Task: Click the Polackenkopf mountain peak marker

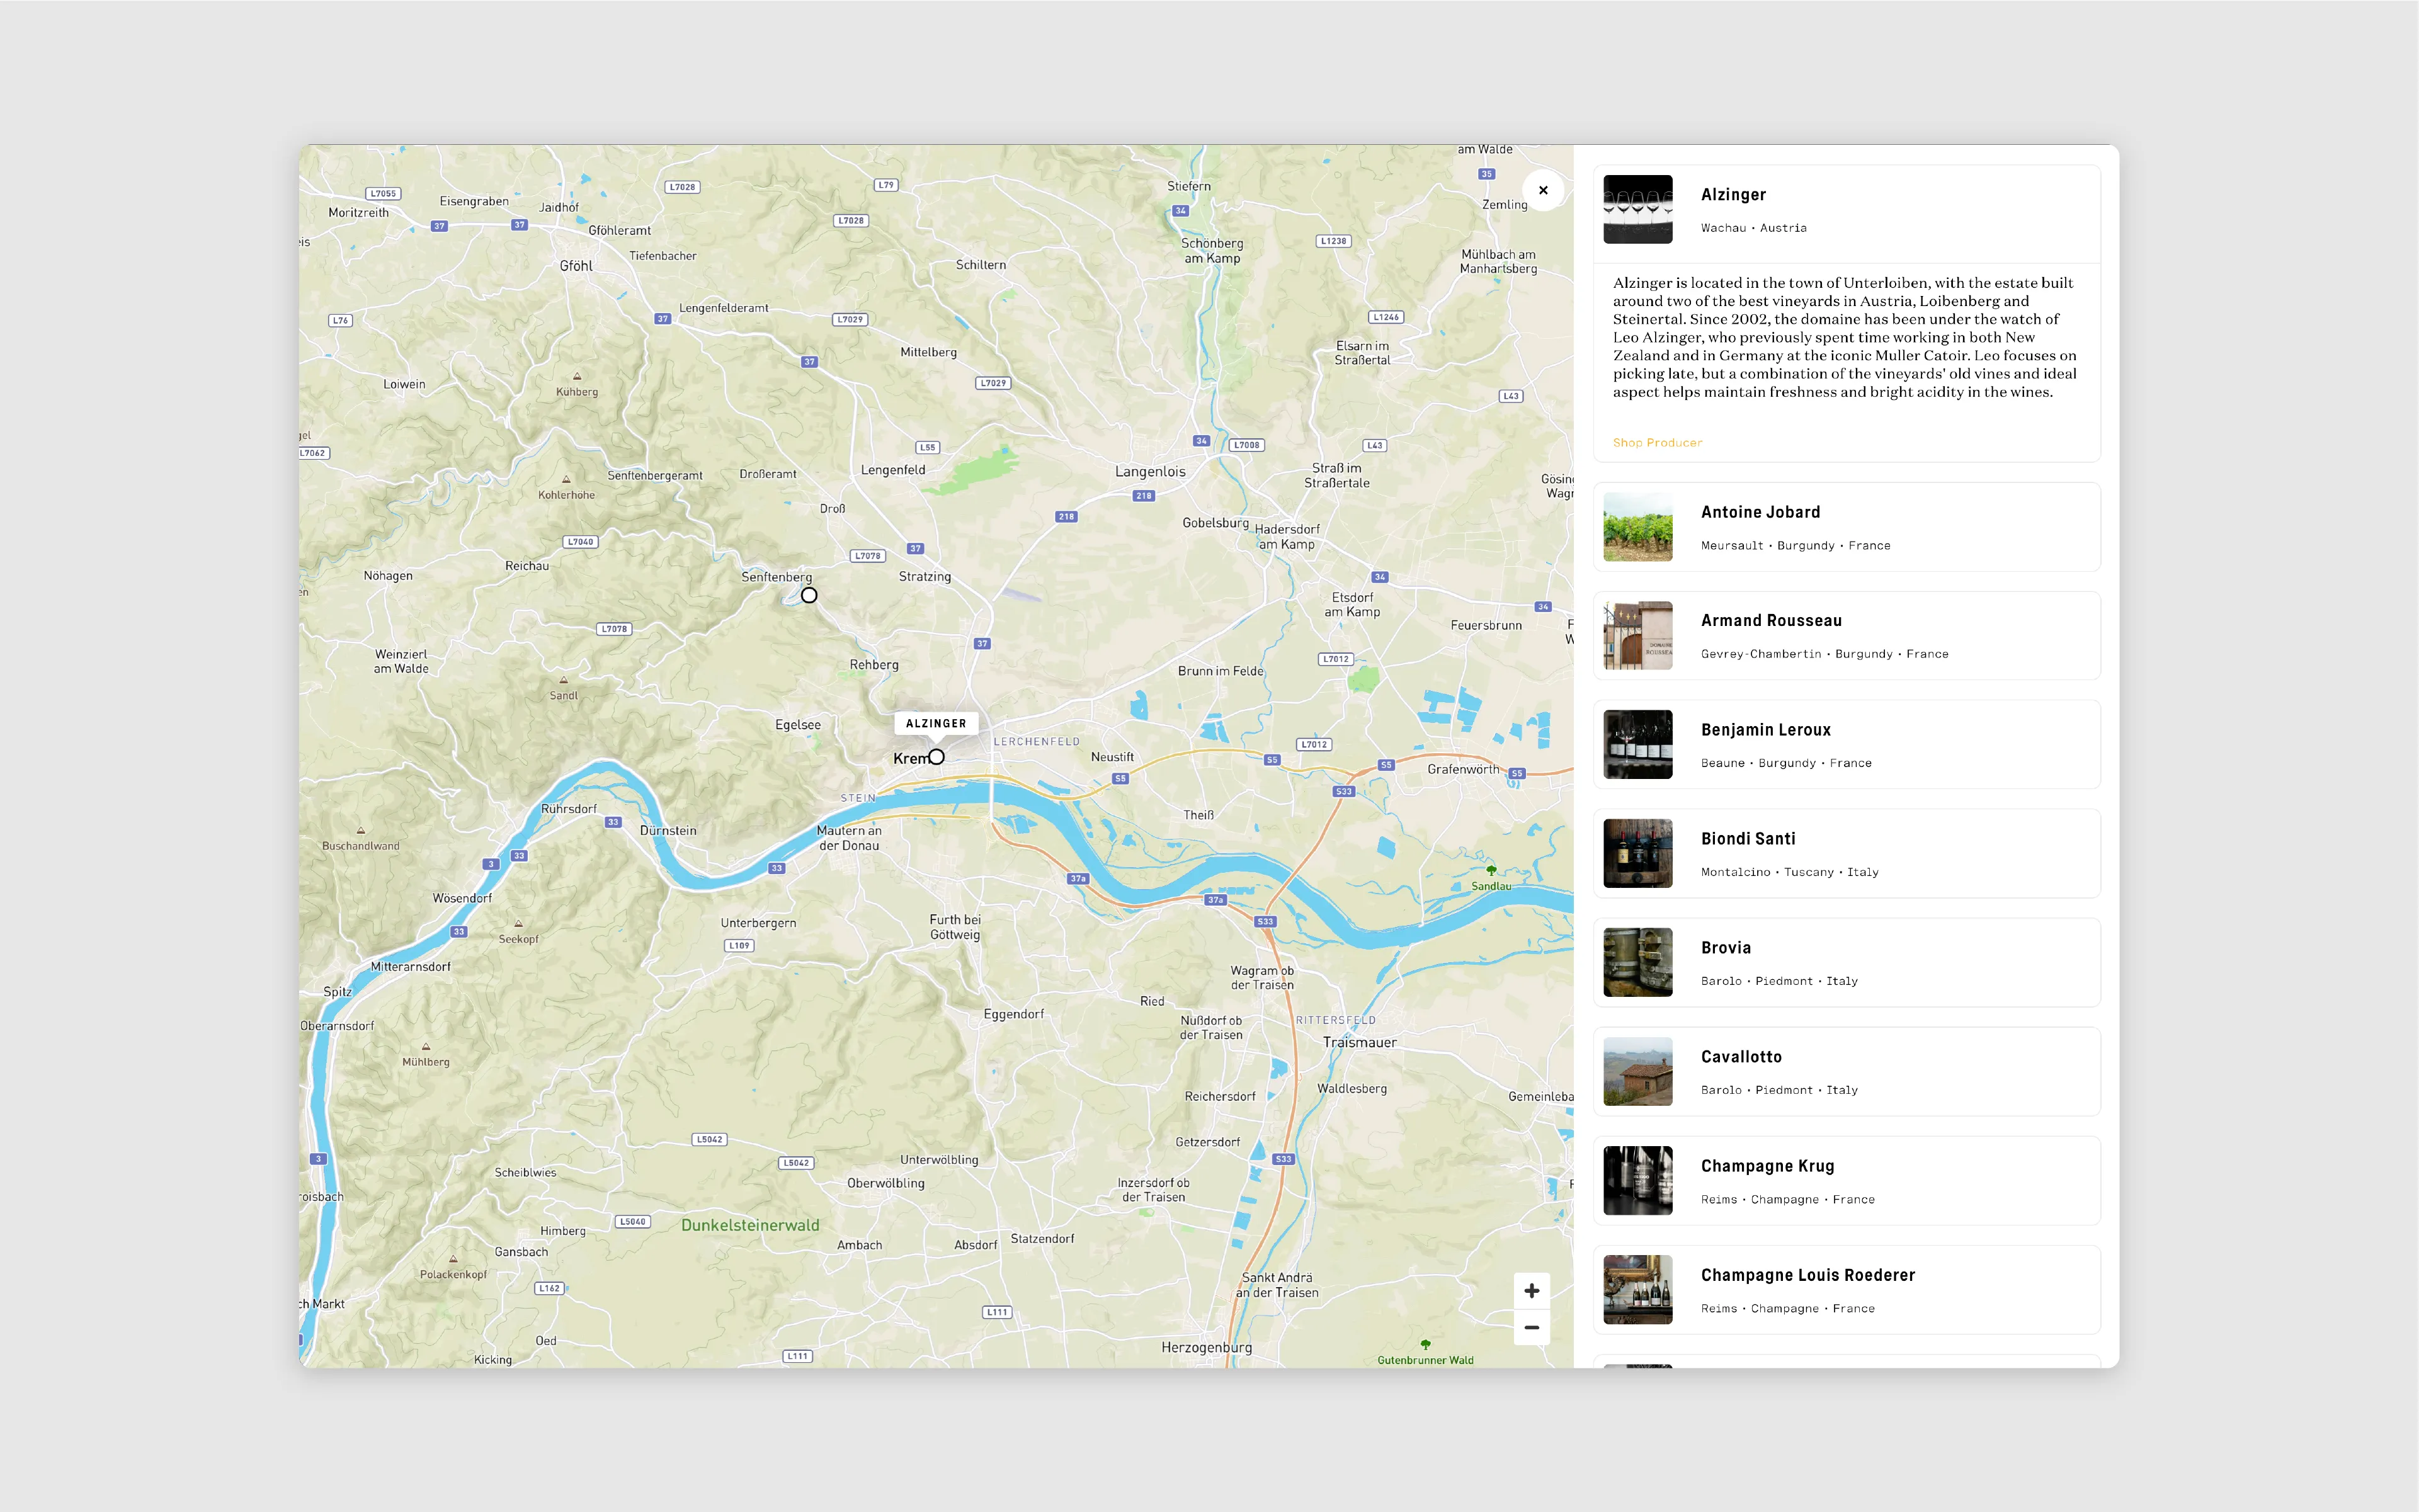Action: [x=453, y=1259]
